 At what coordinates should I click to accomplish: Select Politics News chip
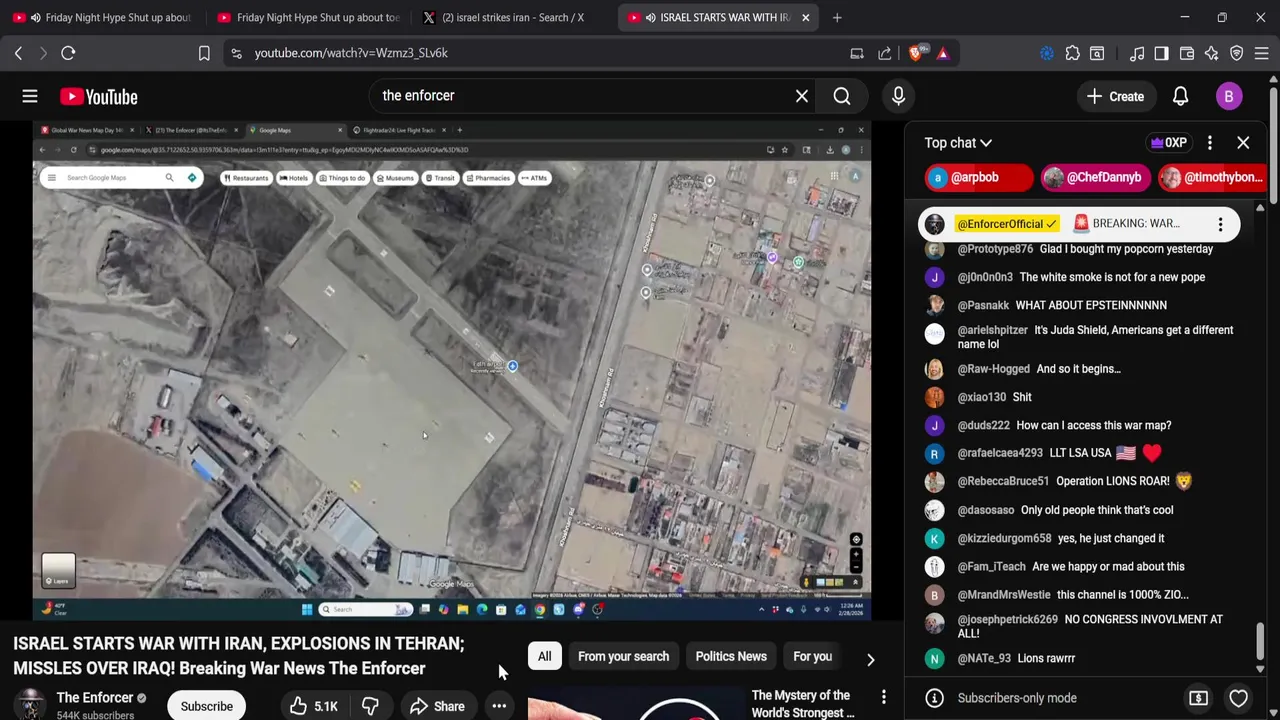(731, 656)
